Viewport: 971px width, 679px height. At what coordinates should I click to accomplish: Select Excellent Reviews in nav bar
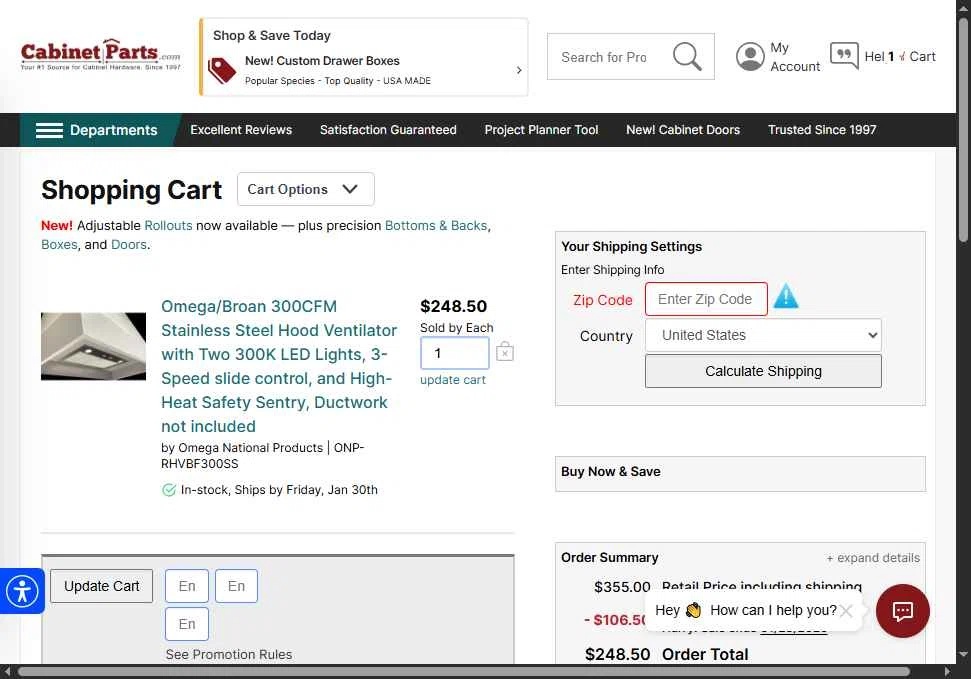(241, 130)
